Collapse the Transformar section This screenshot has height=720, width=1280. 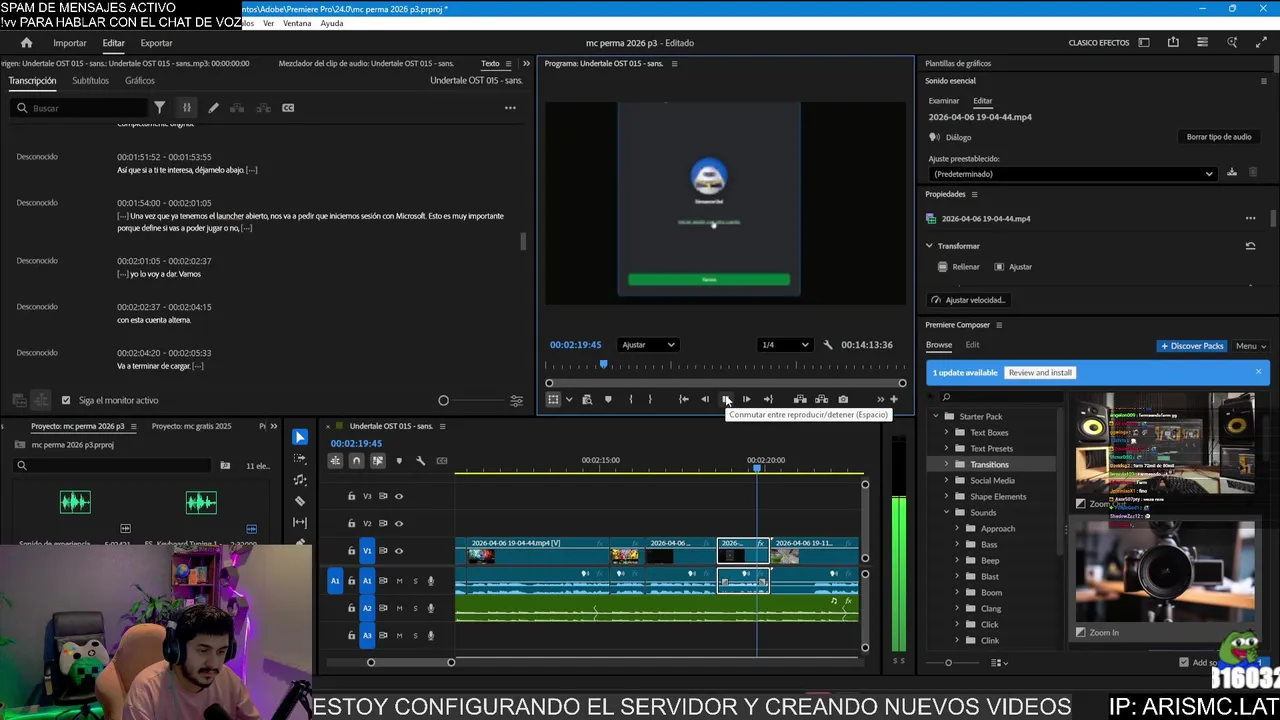click(929, 246)
